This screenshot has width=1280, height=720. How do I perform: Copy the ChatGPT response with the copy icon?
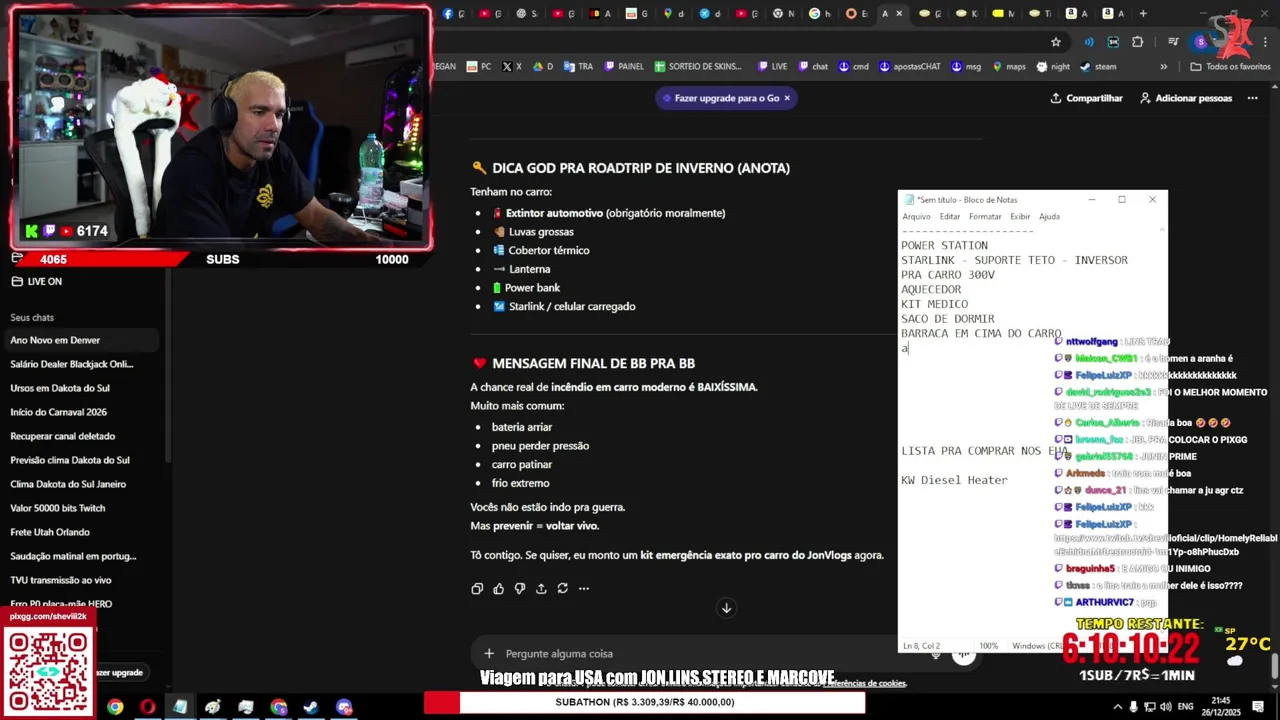pos(477,589)
